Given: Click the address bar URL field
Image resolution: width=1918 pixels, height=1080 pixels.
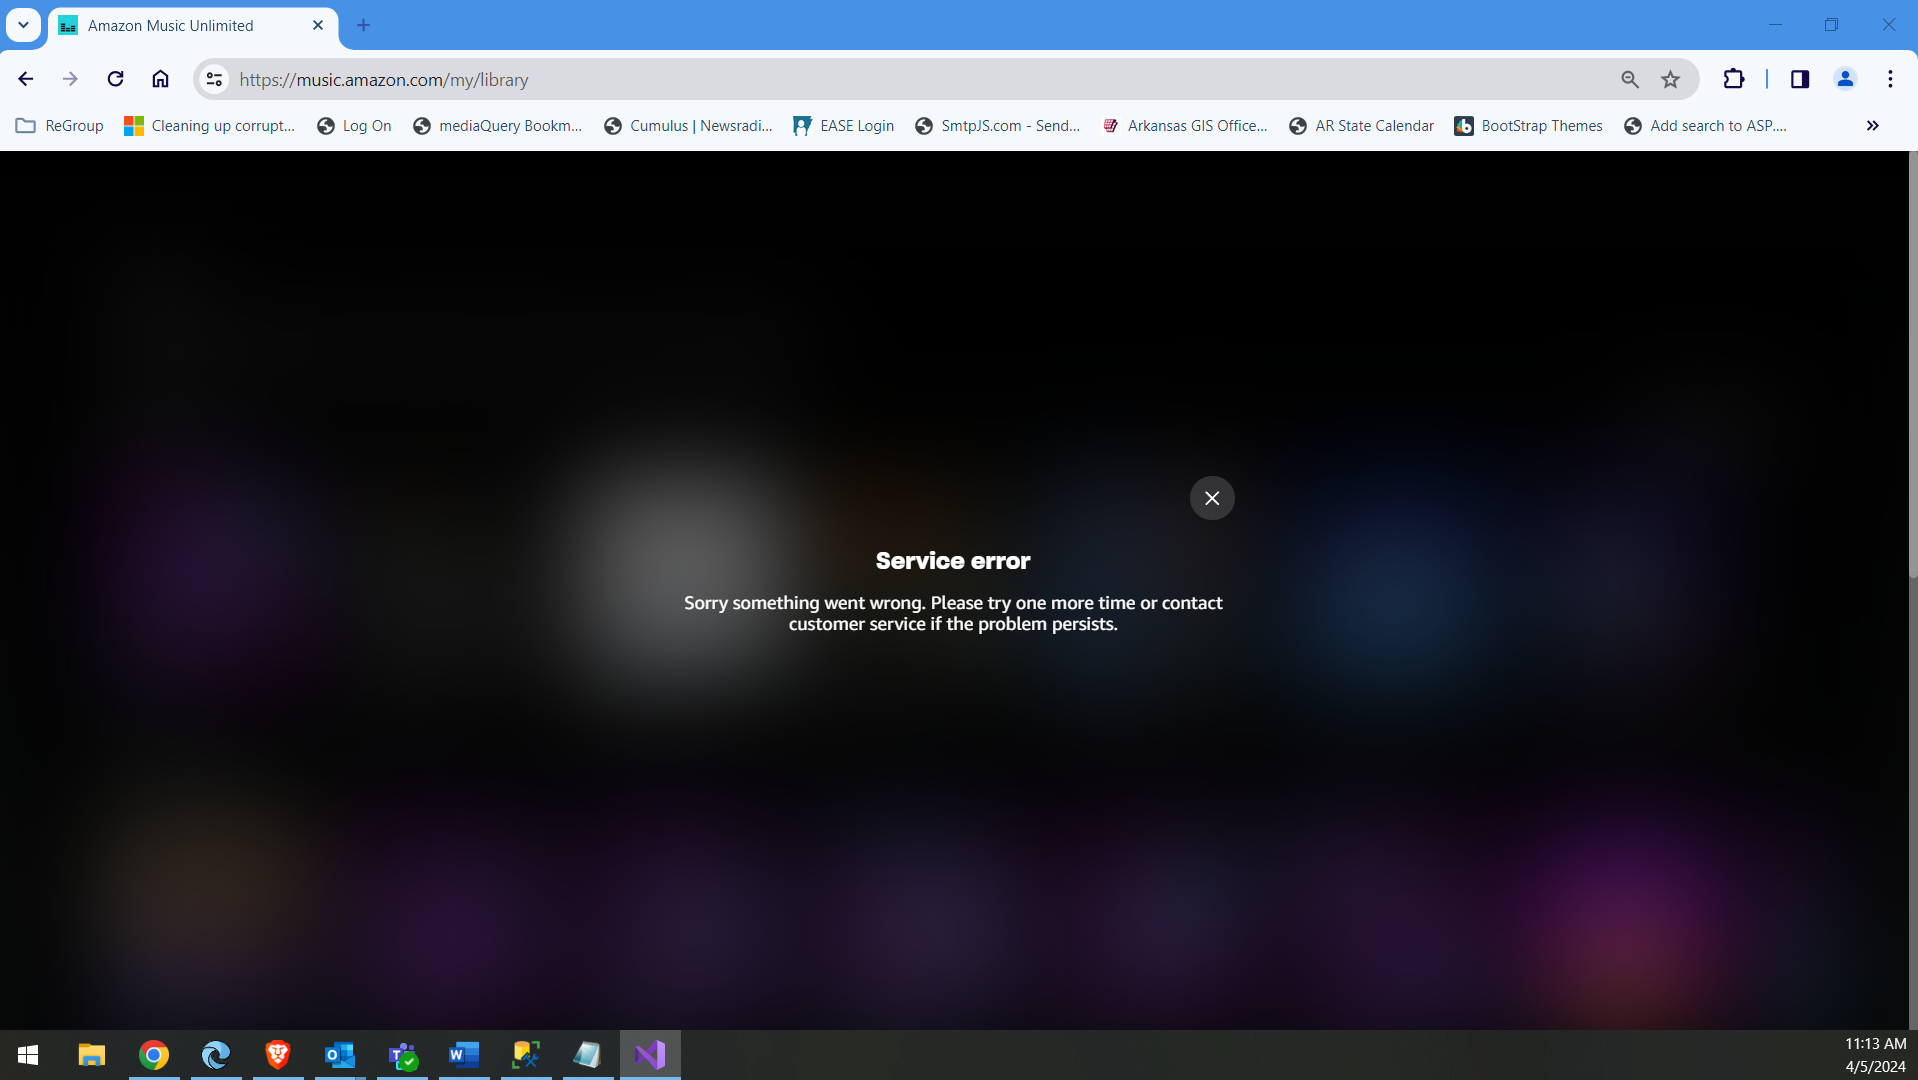Looking at the screenshot, I should pos(900,79).
